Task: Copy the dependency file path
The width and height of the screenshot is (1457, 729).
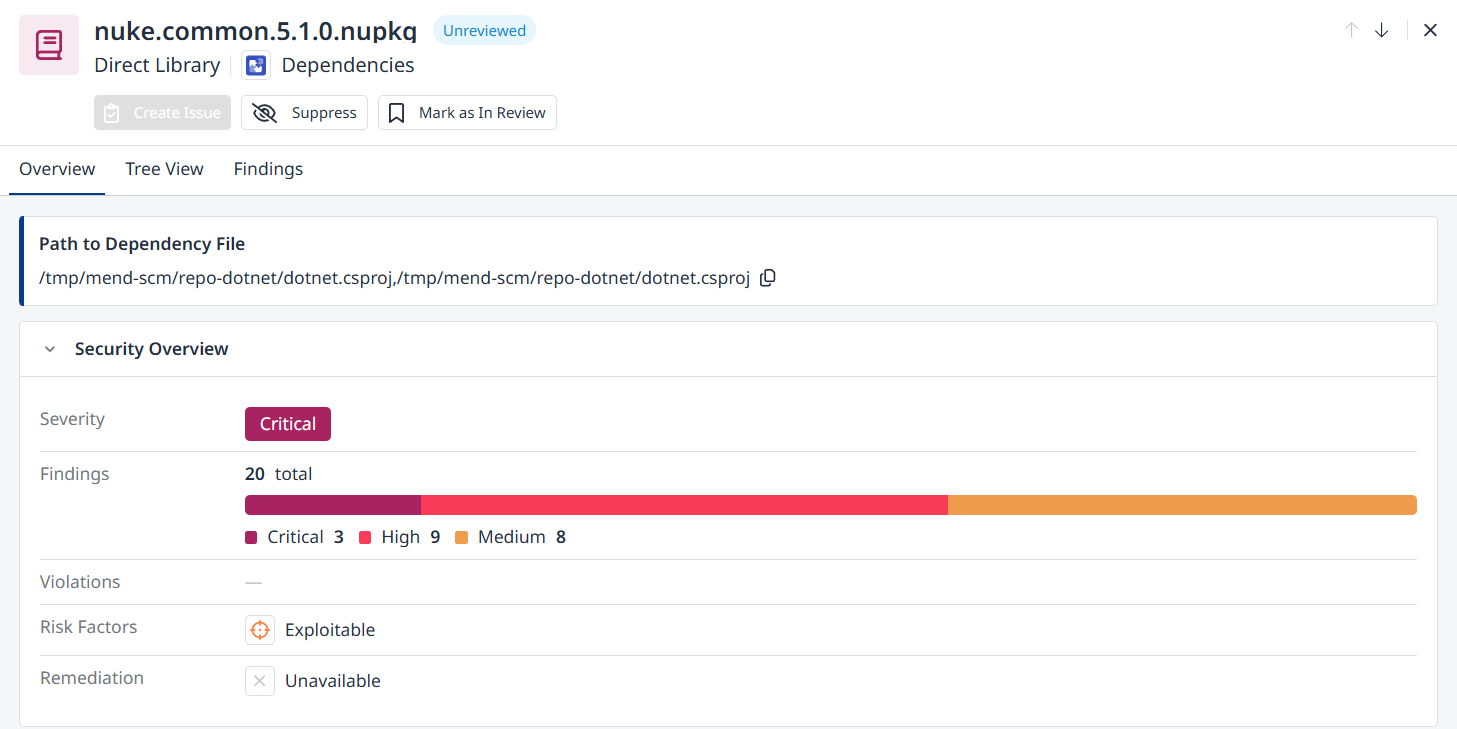Action: pos(767,278)
